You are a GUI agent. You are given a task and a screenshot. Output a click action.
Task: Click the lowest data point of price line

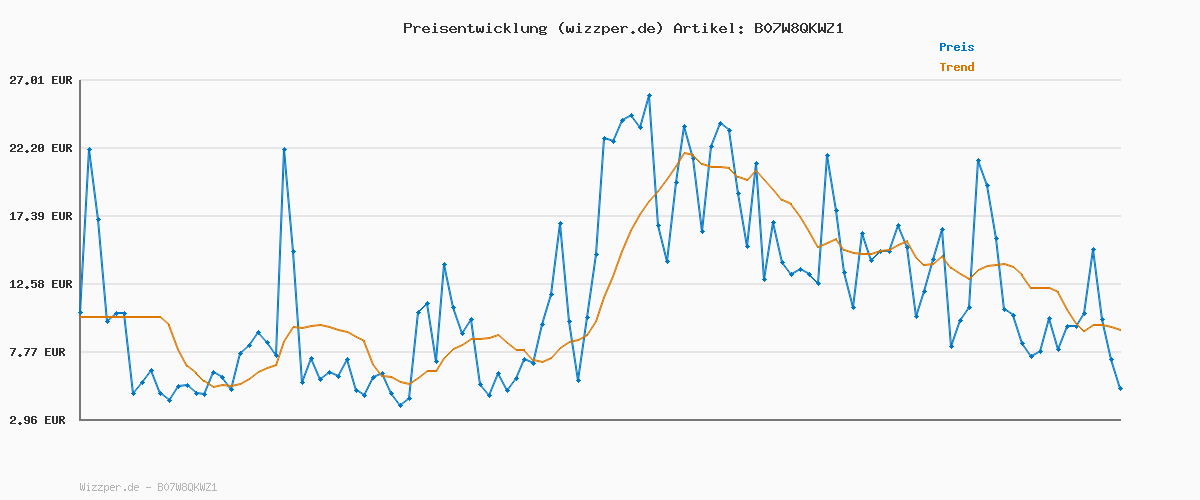(x=400, y=405)
